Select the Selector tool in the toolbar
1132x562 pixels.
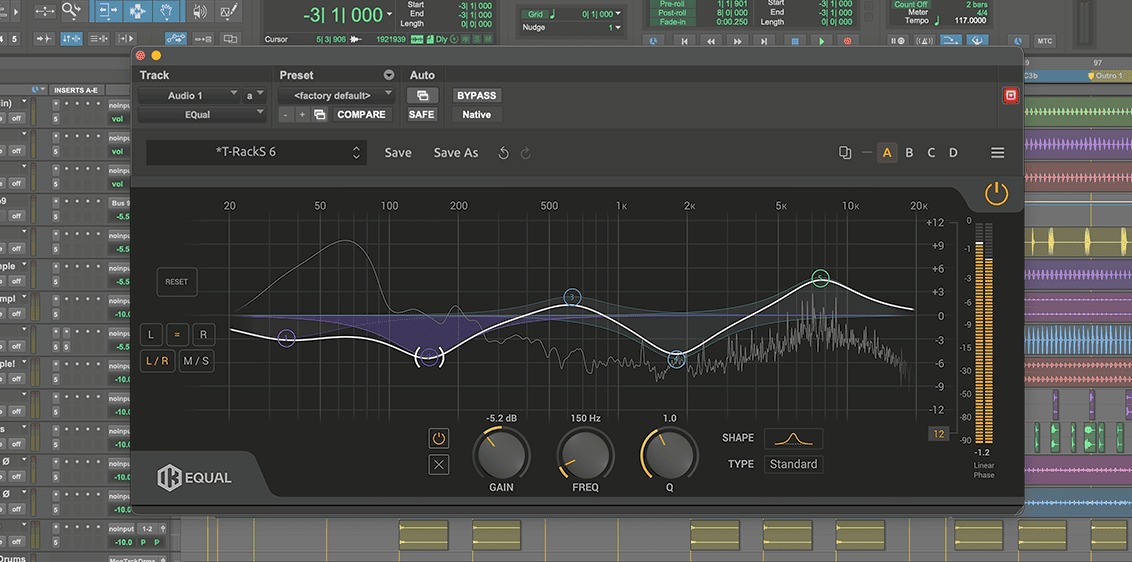point(136,10)
